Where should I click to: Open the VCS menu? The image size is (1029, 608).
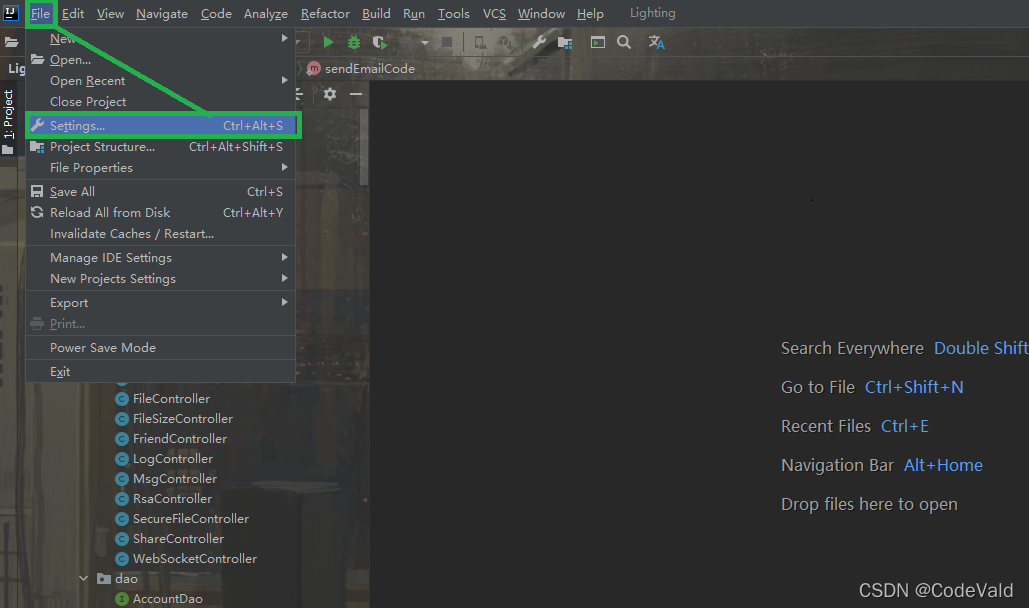(494, 14)
